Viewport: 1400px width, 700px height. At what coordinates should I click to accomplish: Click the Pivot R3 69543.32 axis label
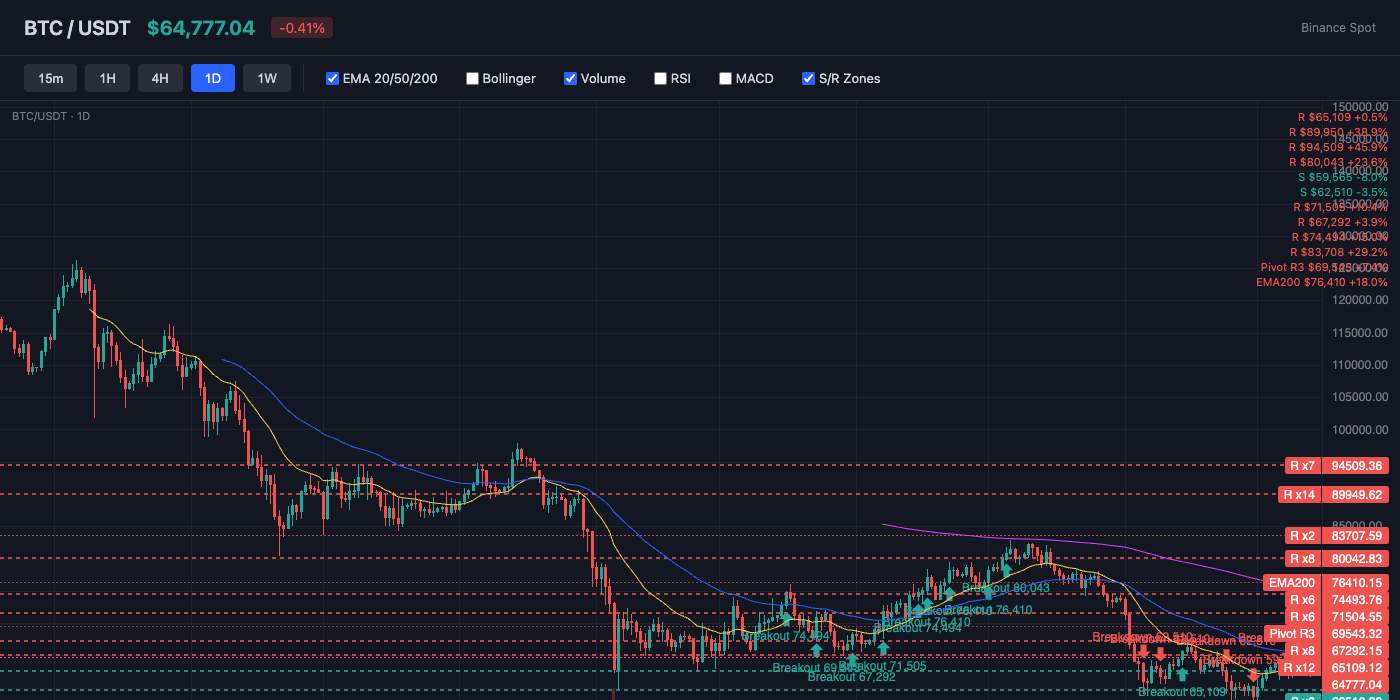pos(1326,633)
